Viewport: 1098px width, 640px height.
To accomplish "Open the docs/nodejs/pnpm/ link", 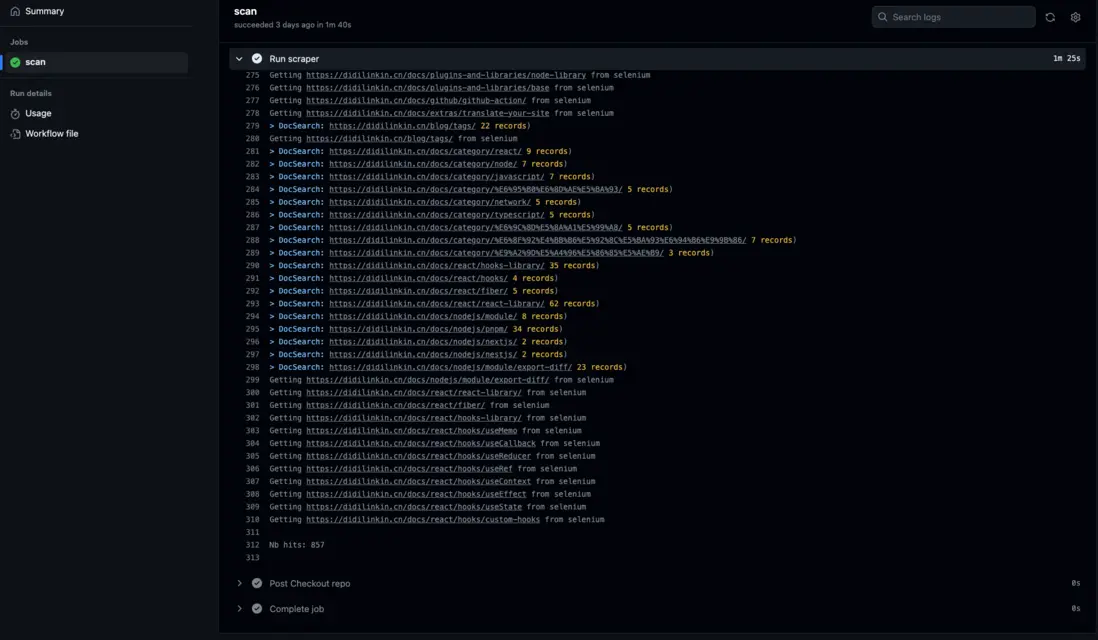I will coord(418,329).
